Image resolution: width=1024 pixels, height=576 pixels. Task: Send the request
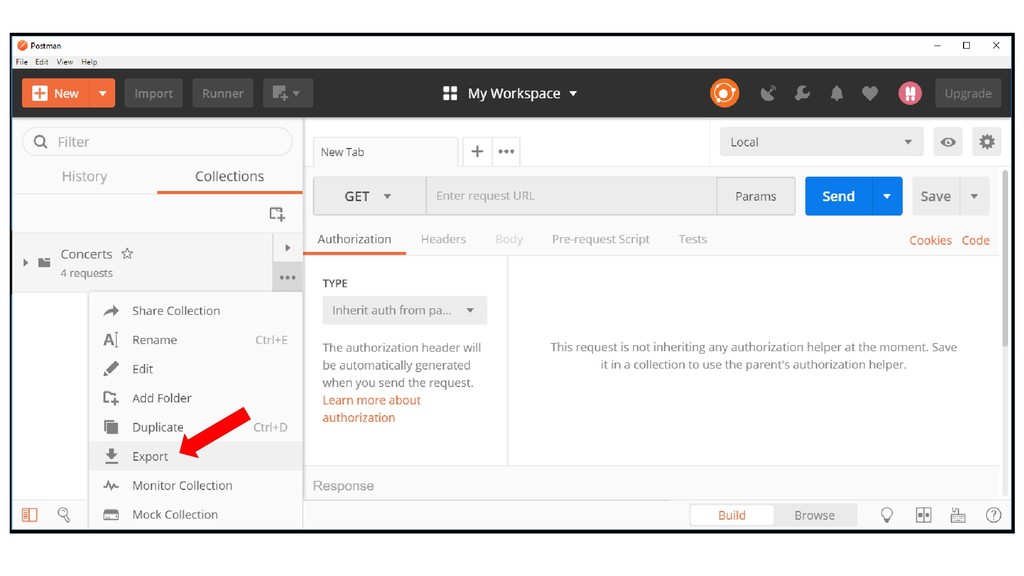(x=838, y=196)
